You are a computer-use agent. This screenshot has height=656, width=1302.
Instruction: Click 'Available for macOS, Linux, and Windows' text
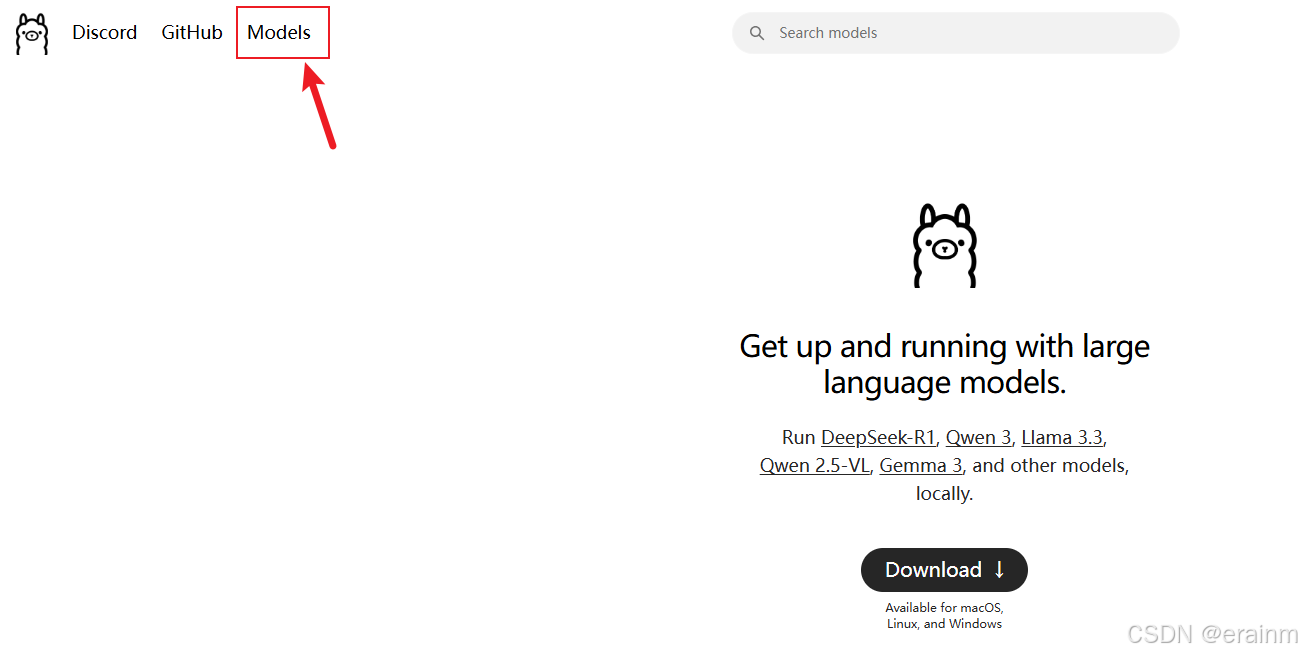944,615
